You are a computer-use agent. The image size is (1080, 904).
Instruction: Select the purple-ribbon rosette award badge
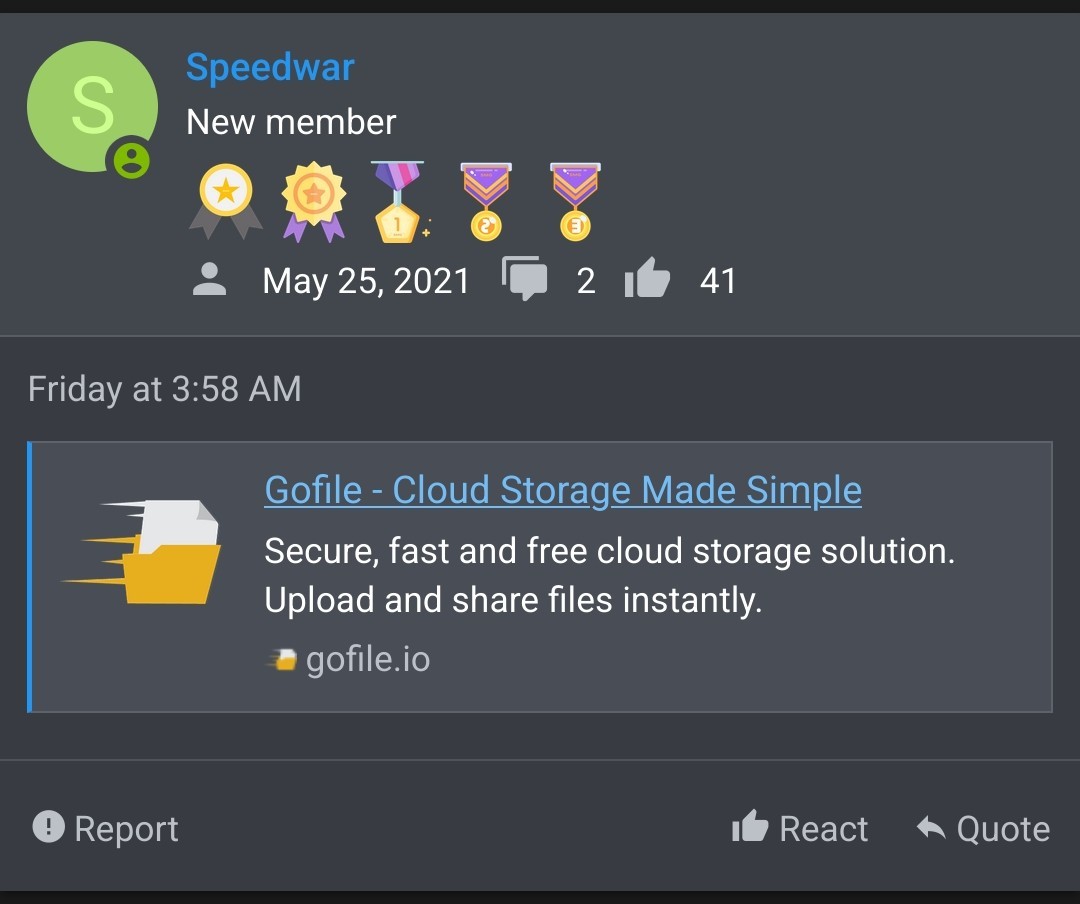(x=313, y=202)
